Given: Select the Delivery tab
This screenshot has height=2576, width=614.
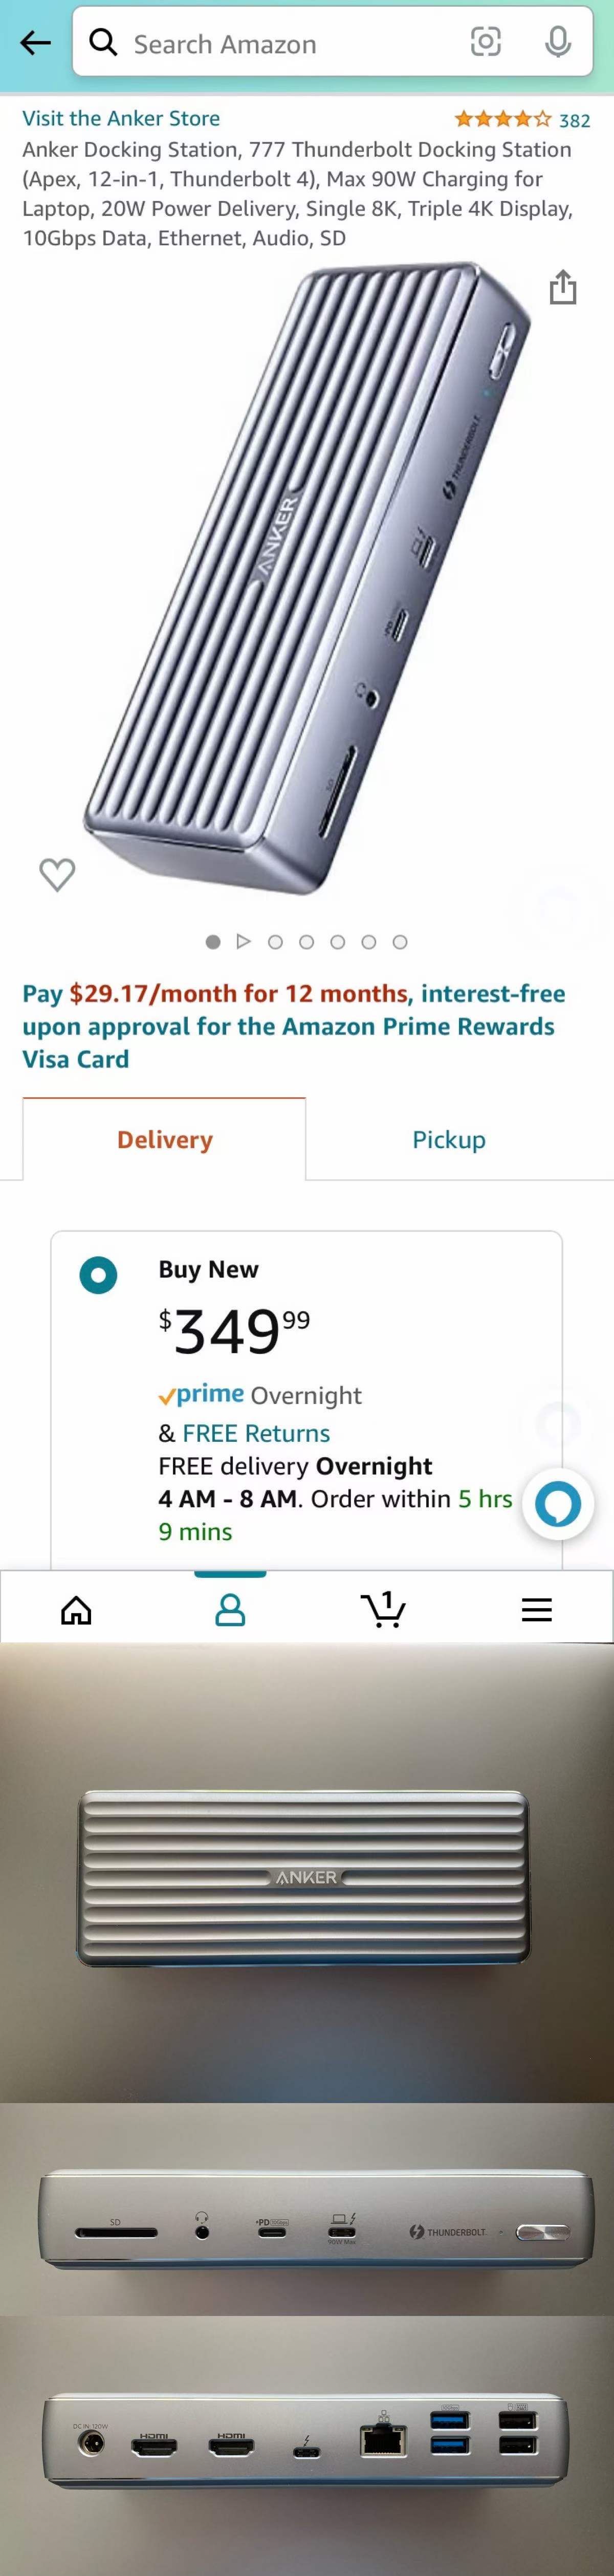Looking at the screenshot, I should [x=165, y=1140].
